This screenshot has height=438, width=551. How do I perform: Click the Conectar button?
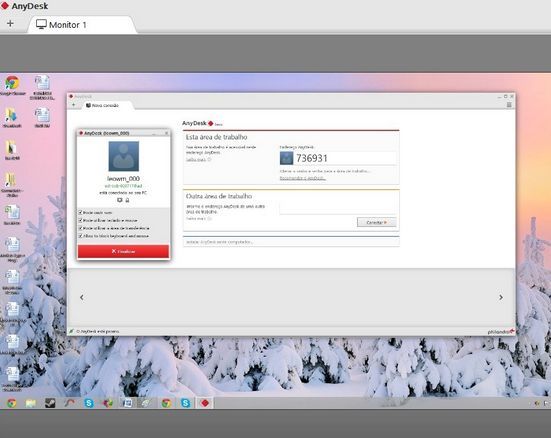(x=376, y=223)
